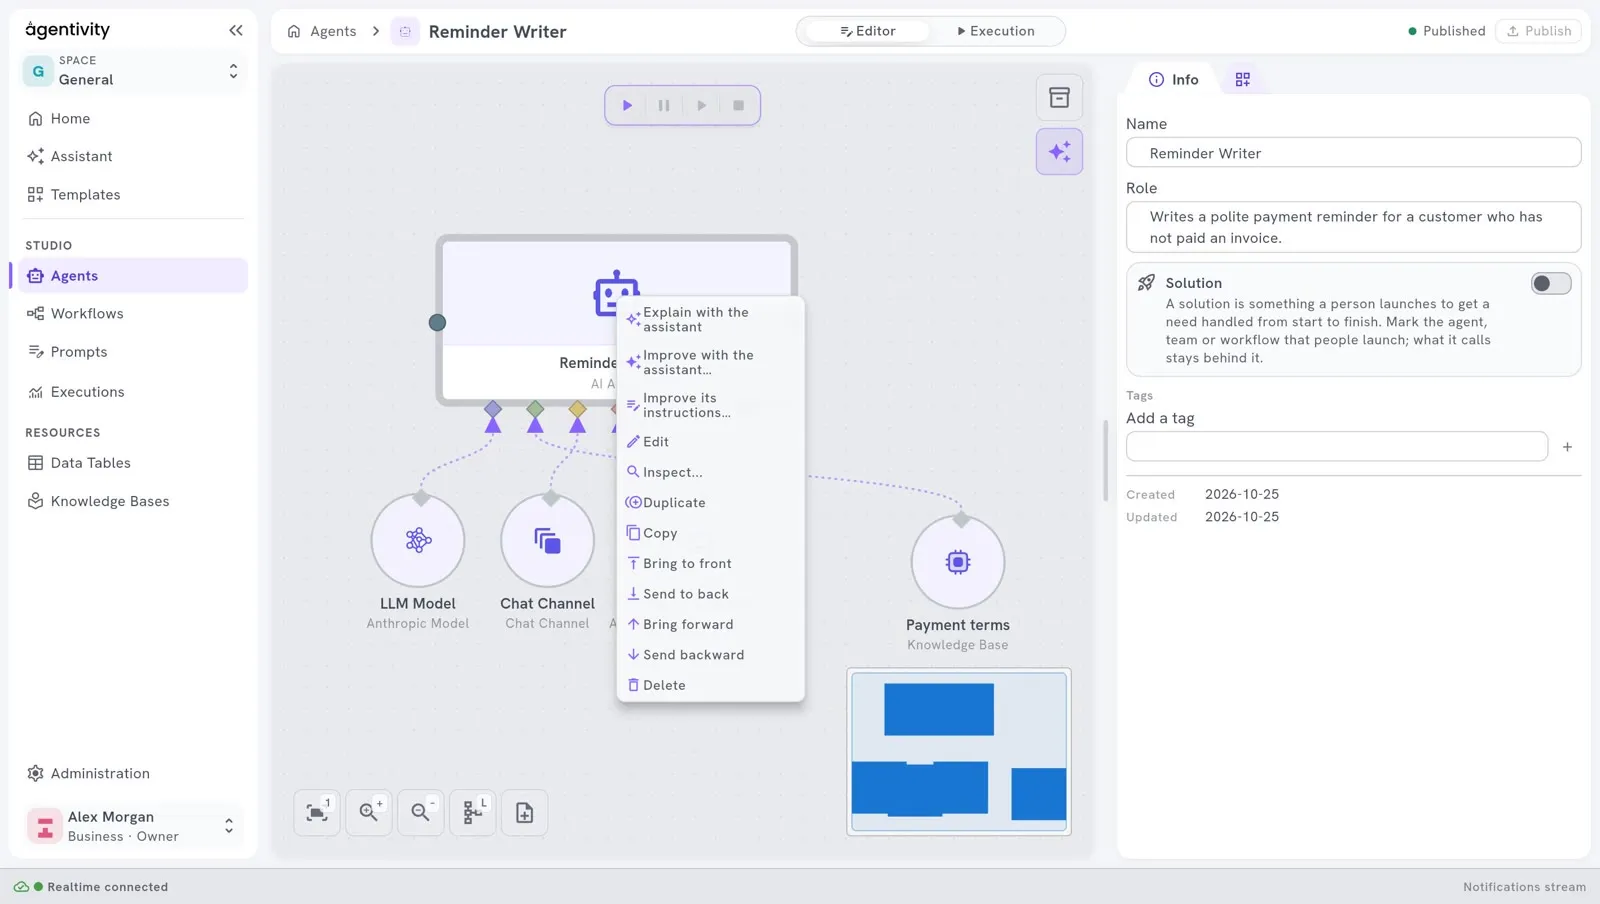Open the Info tab
Viewport: 1600px width, 904px height.
click(x=1173, y=79)
